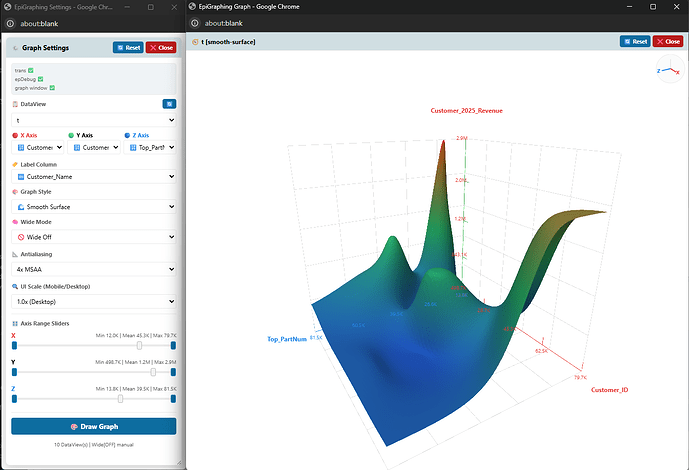Image resolution: width=689 pixels, height=470 pixels.
Task: Click Top_PartNum axis label in graph
Action: (x=287, y=339)
